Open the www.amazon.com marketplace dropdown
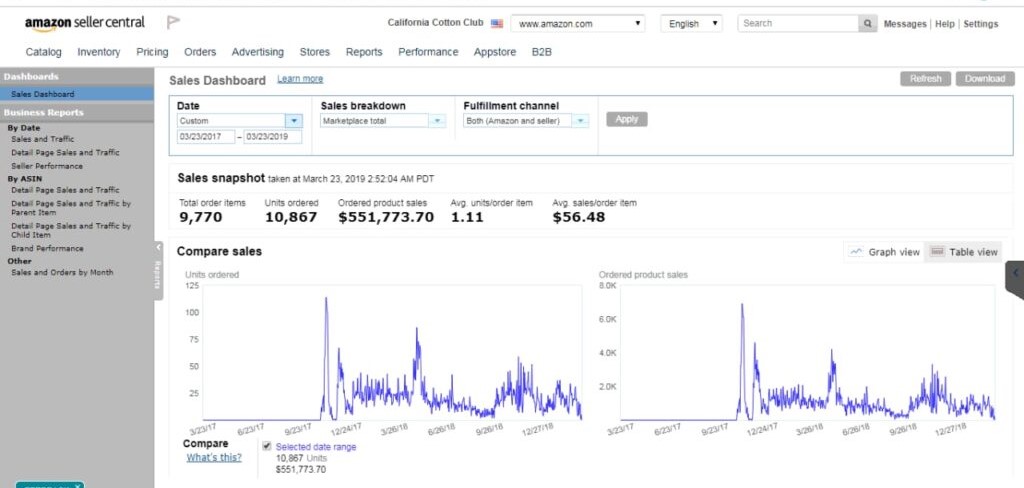This screenshot has width=1024, height=488. pyautogui.click(x=578, y=24)
